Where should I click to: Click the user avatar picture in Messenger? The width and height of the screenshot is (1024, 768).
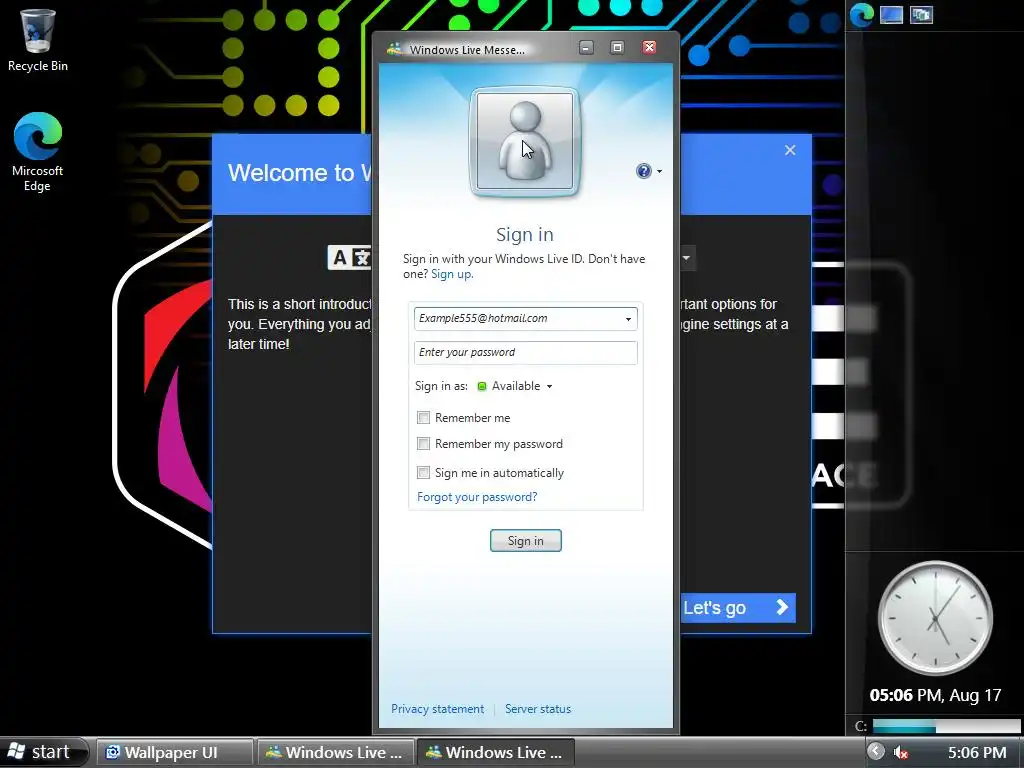click(525, 141)
